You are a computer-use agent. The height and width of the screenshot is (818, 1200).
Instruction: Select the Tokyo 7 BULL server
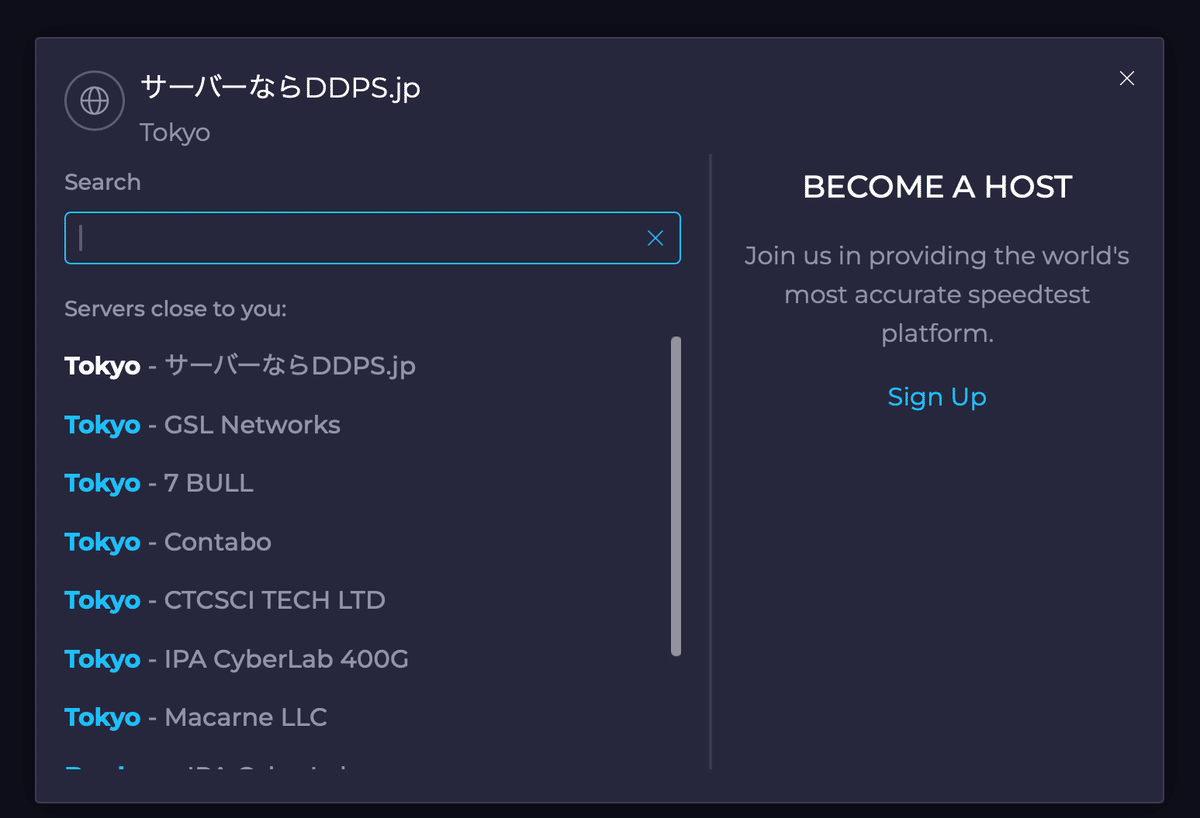click(159, 483)
